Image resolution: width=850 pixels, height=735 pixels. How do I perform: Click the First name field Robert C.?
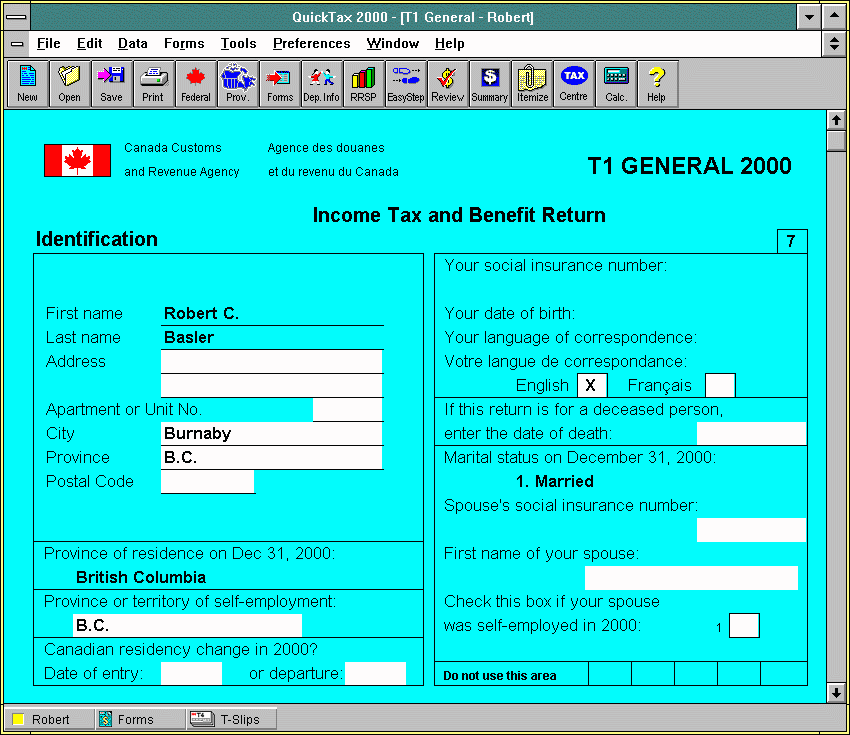273,314
